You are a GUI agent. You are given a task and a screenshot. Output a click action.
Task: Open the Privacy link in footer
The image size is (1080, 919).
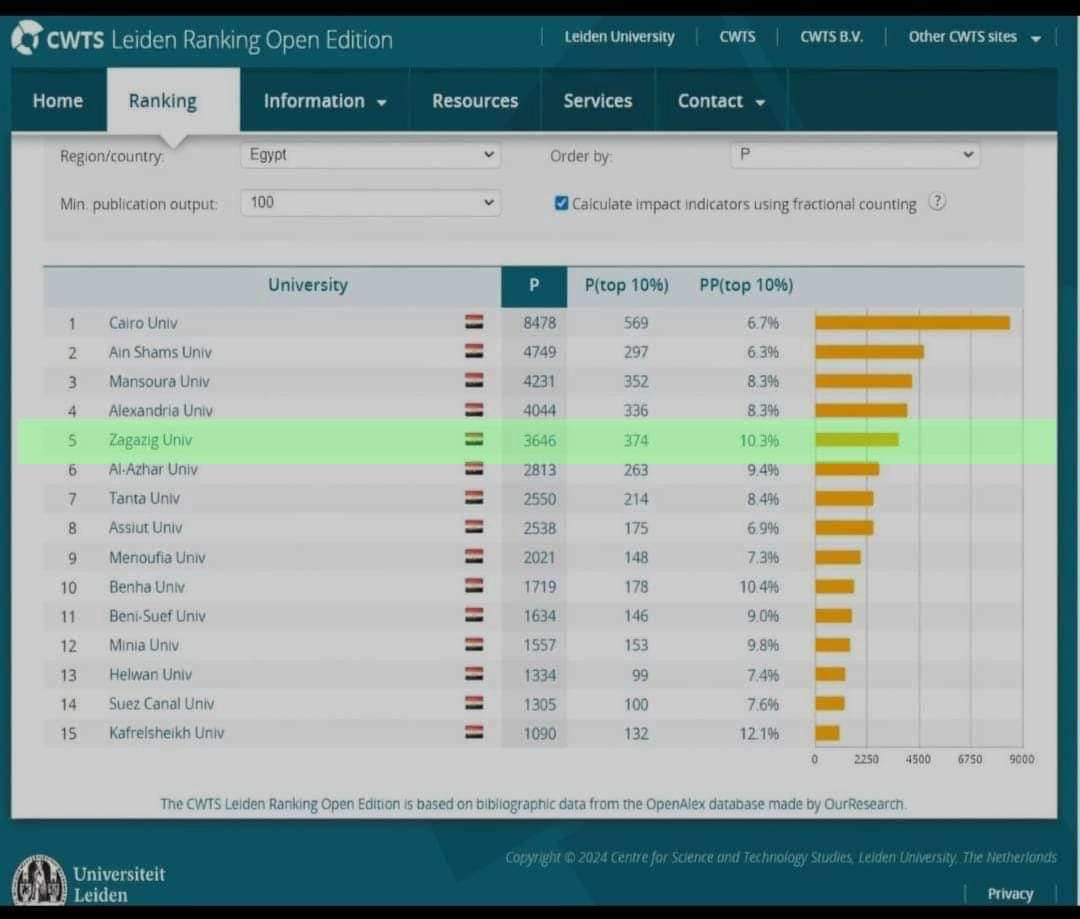[1010, 894]
